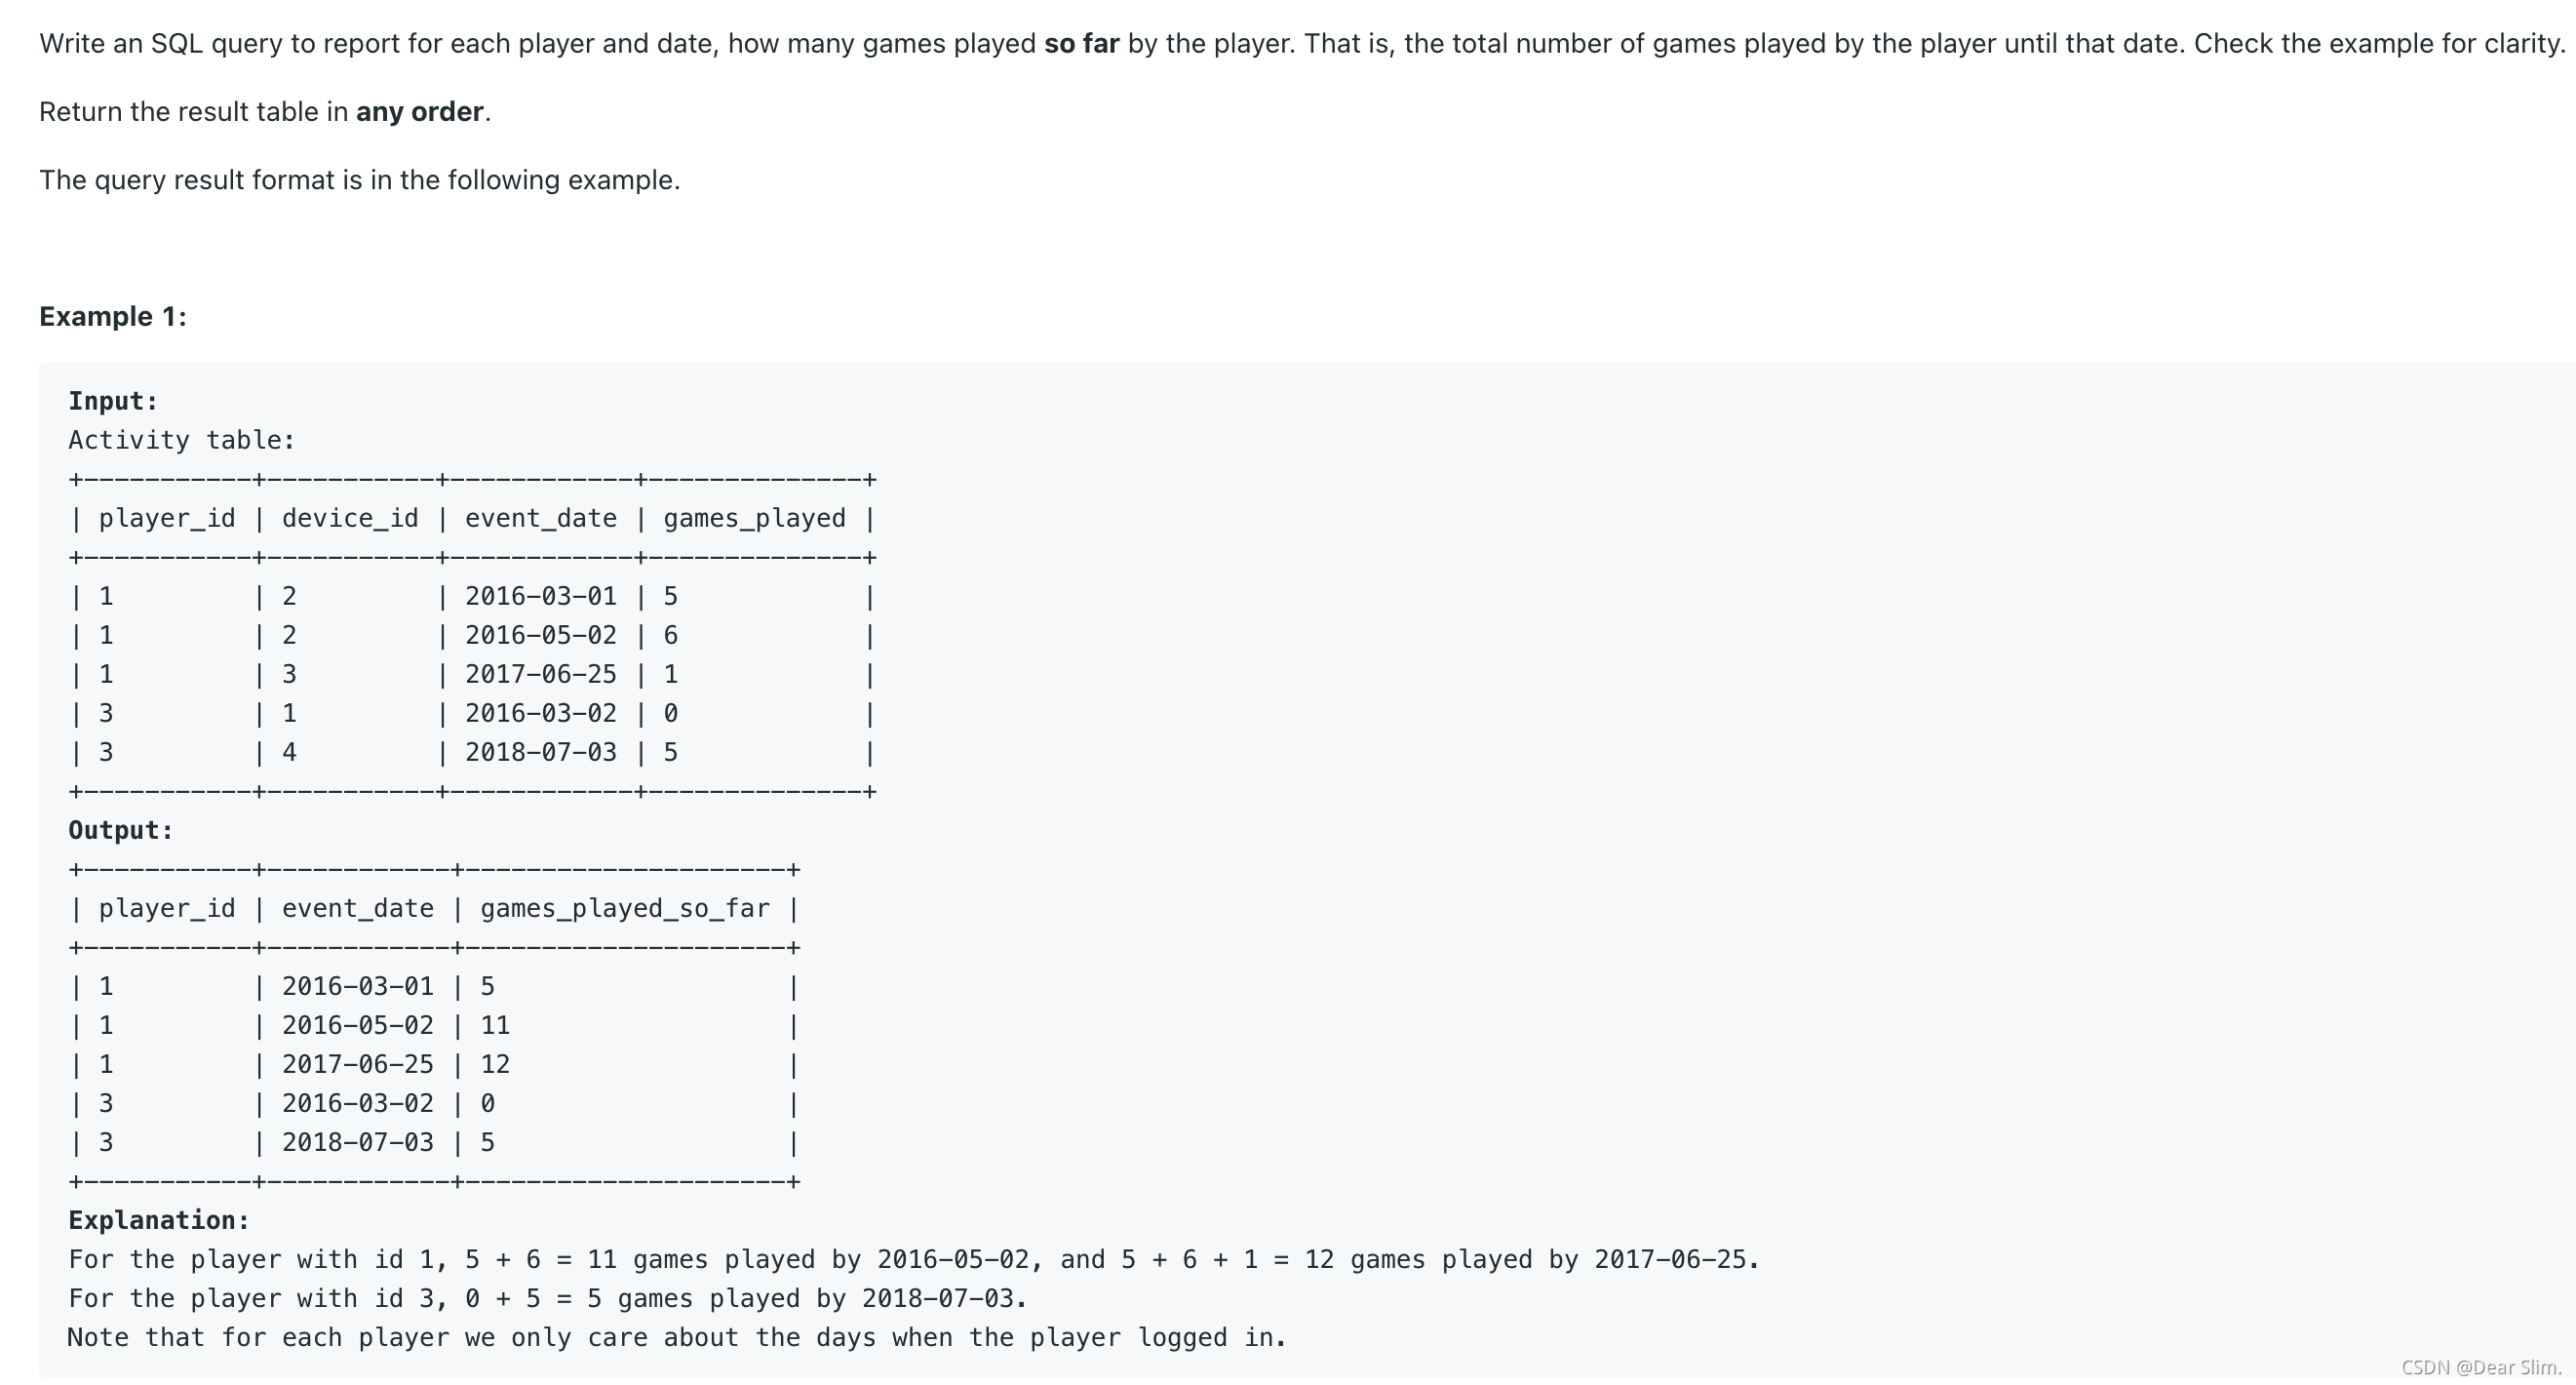Click the 'Input:' label
Screen dimensions: 2576x1385
(113, 402)
